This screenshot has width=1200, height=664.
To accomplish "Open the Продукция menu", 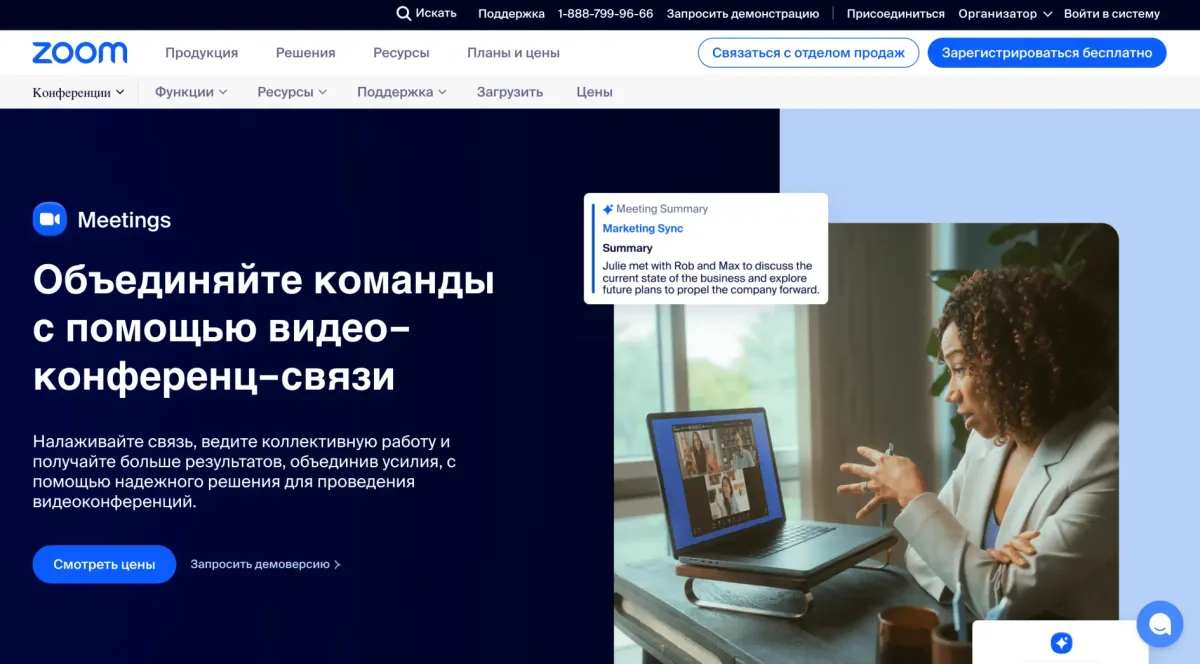I will pyautogui.click(x=201, y=53).
